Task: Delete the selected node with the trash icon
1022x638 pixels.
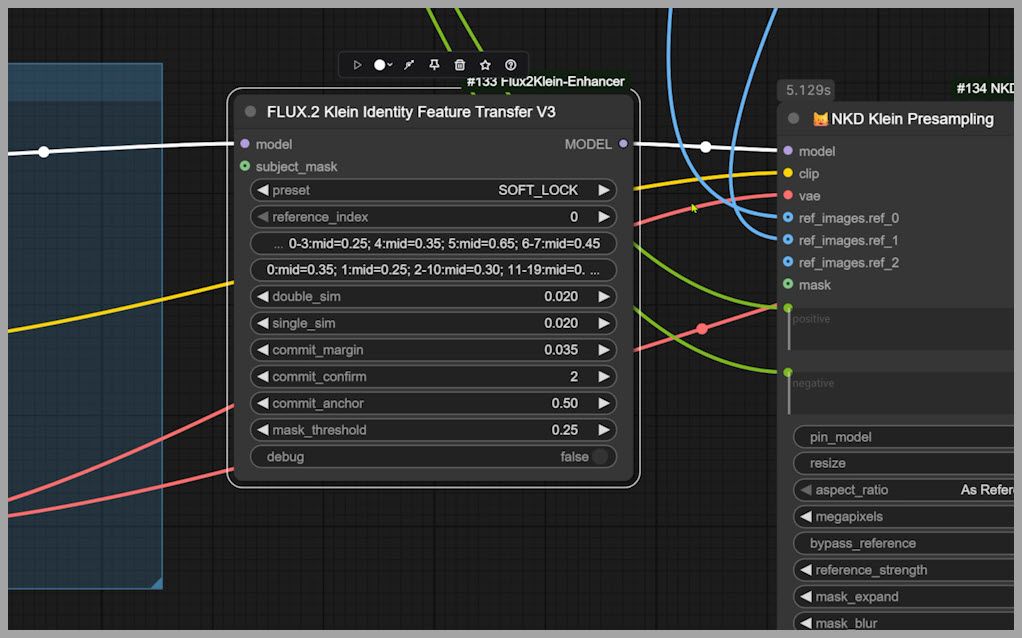Action: [460, 65]
